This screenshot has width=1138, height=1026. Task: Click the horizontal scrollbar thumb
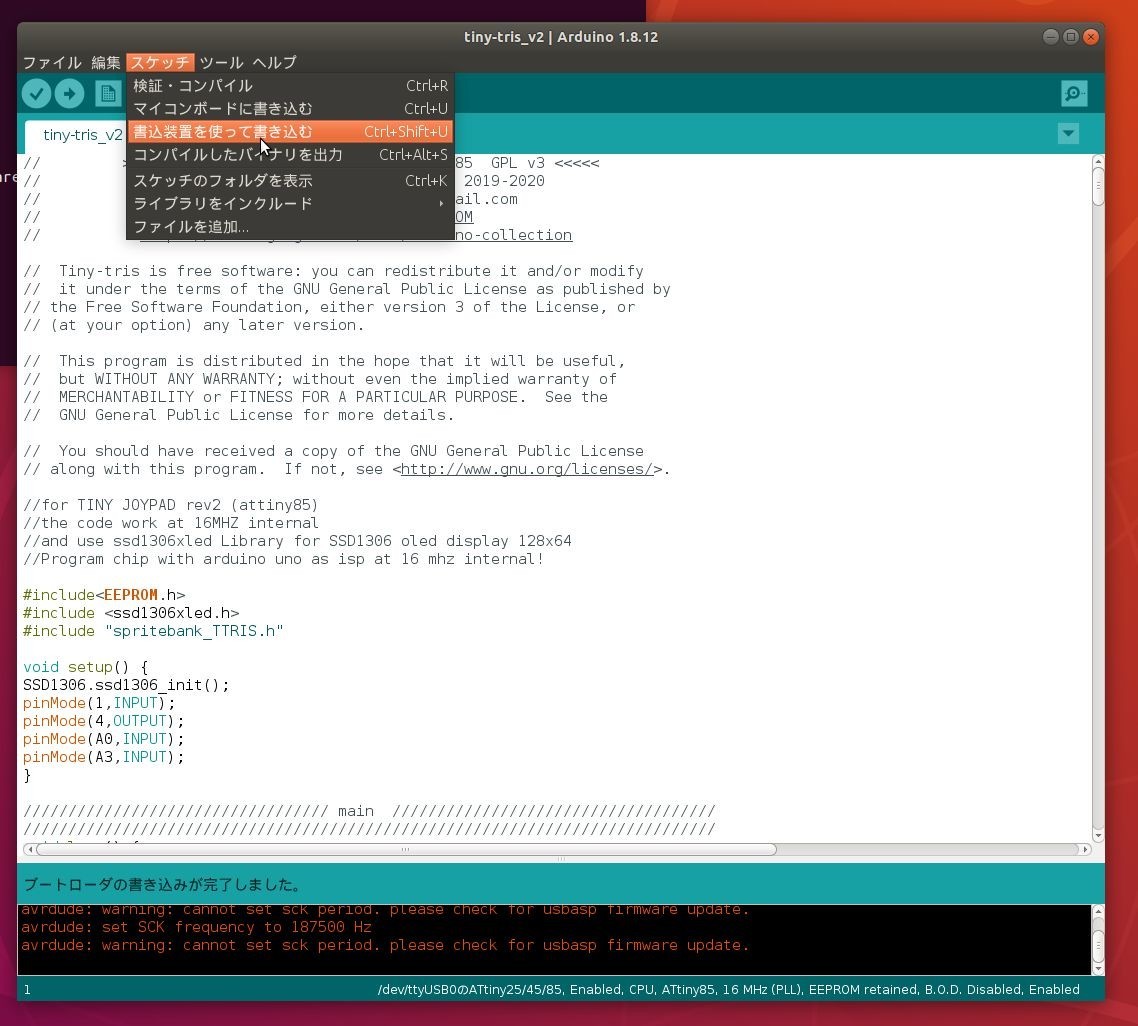[x=406, y=849]
